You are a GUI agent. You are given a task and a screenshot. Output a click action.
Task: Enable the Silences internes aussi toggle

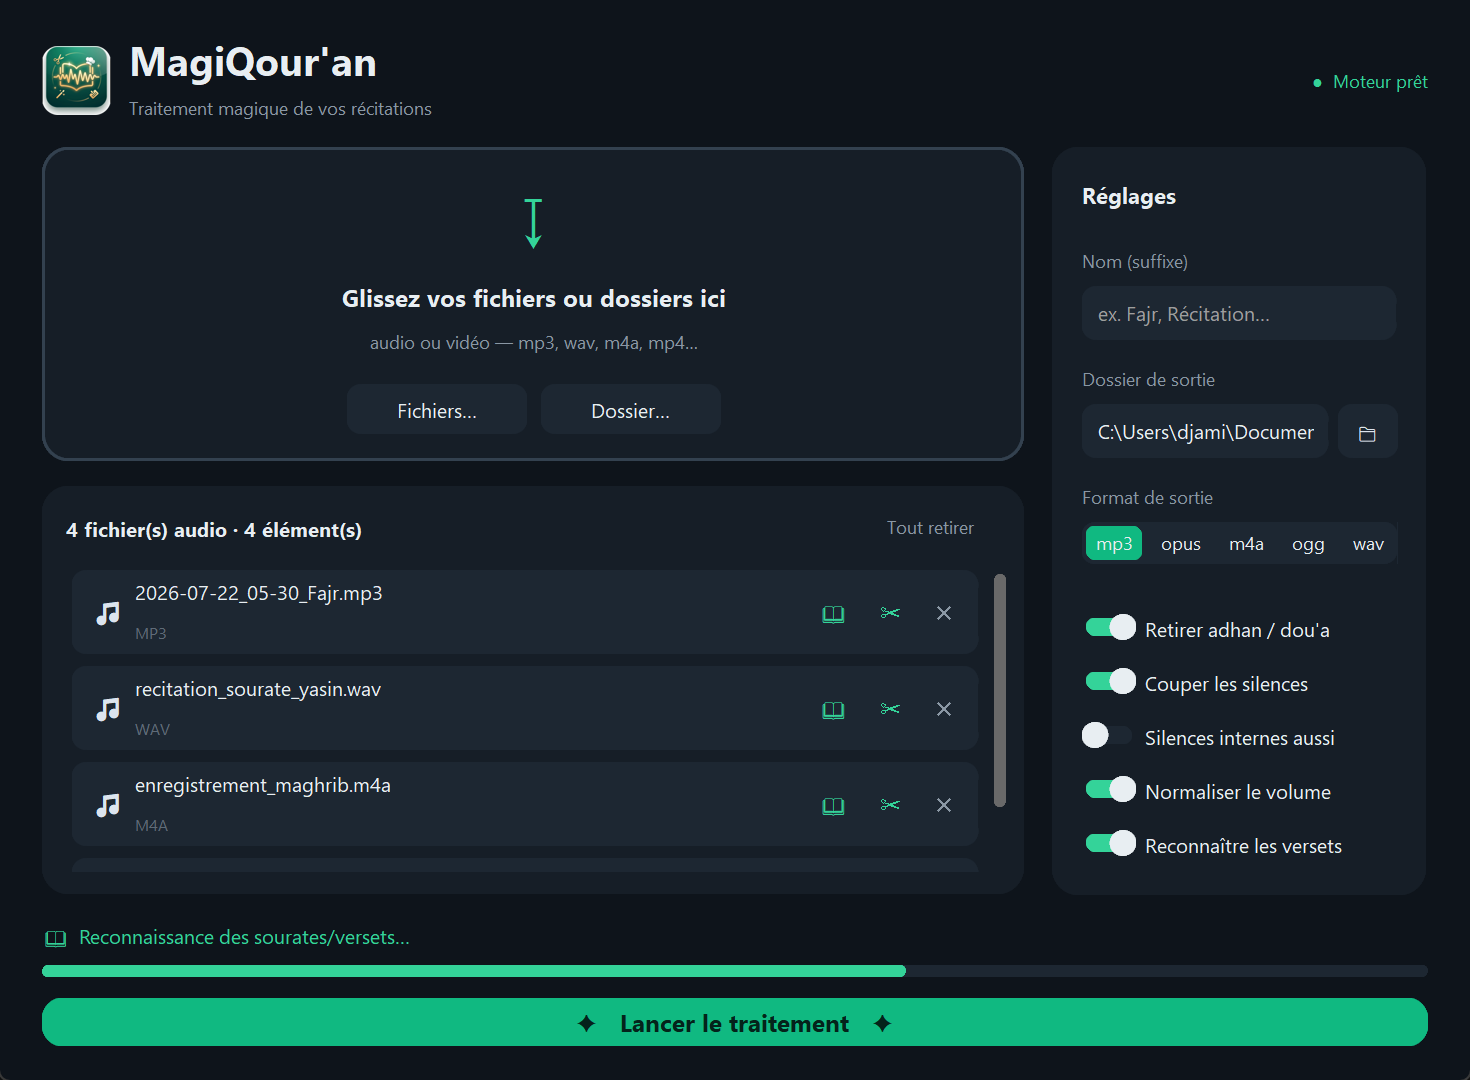1108,735
